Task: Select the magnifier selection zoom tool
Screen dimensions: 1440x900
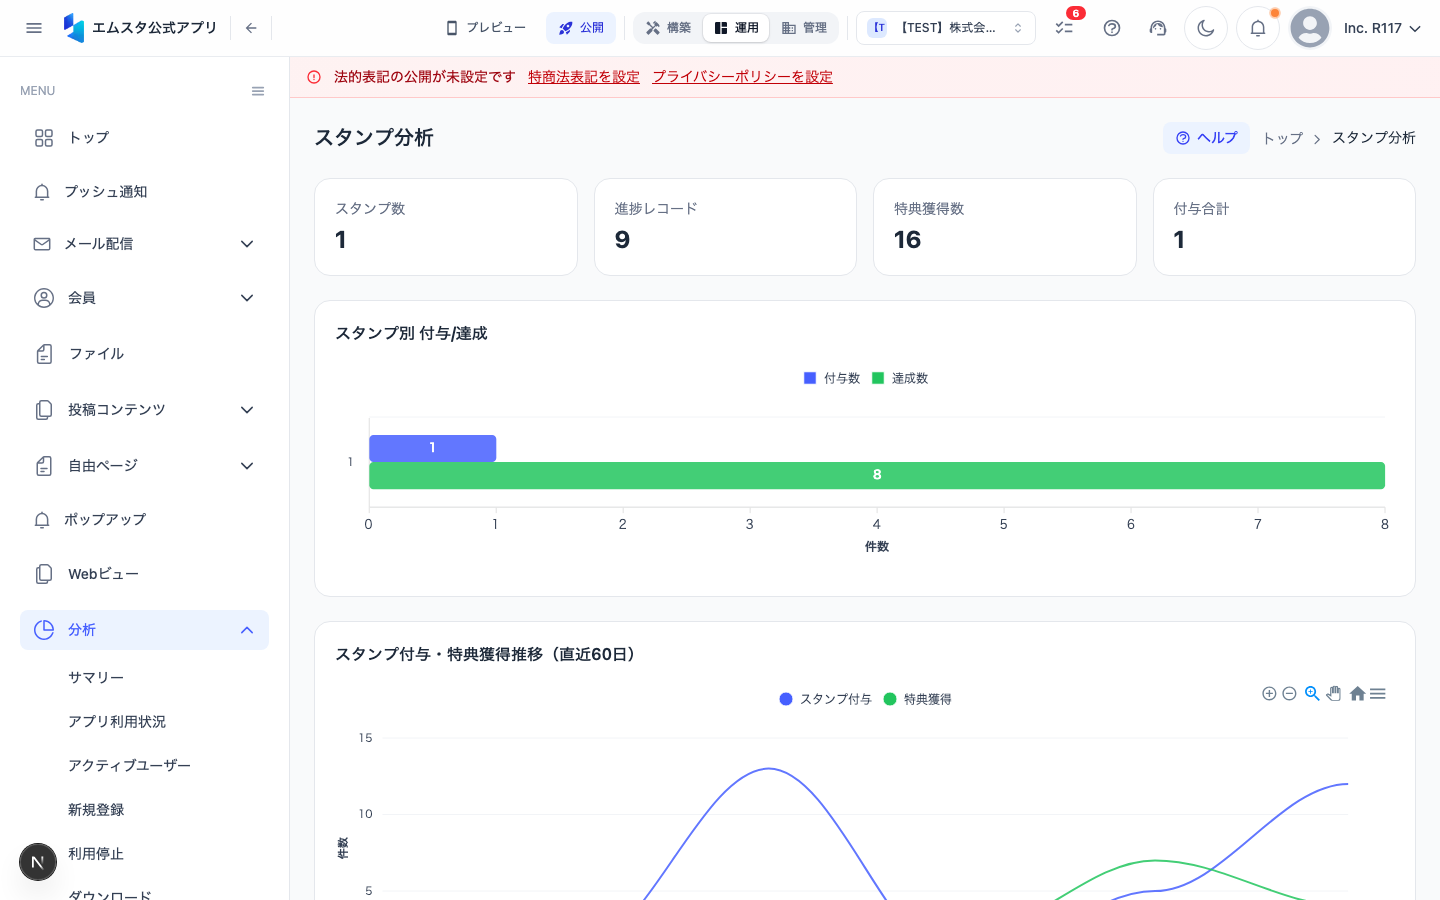Action: pos(1312,693)
